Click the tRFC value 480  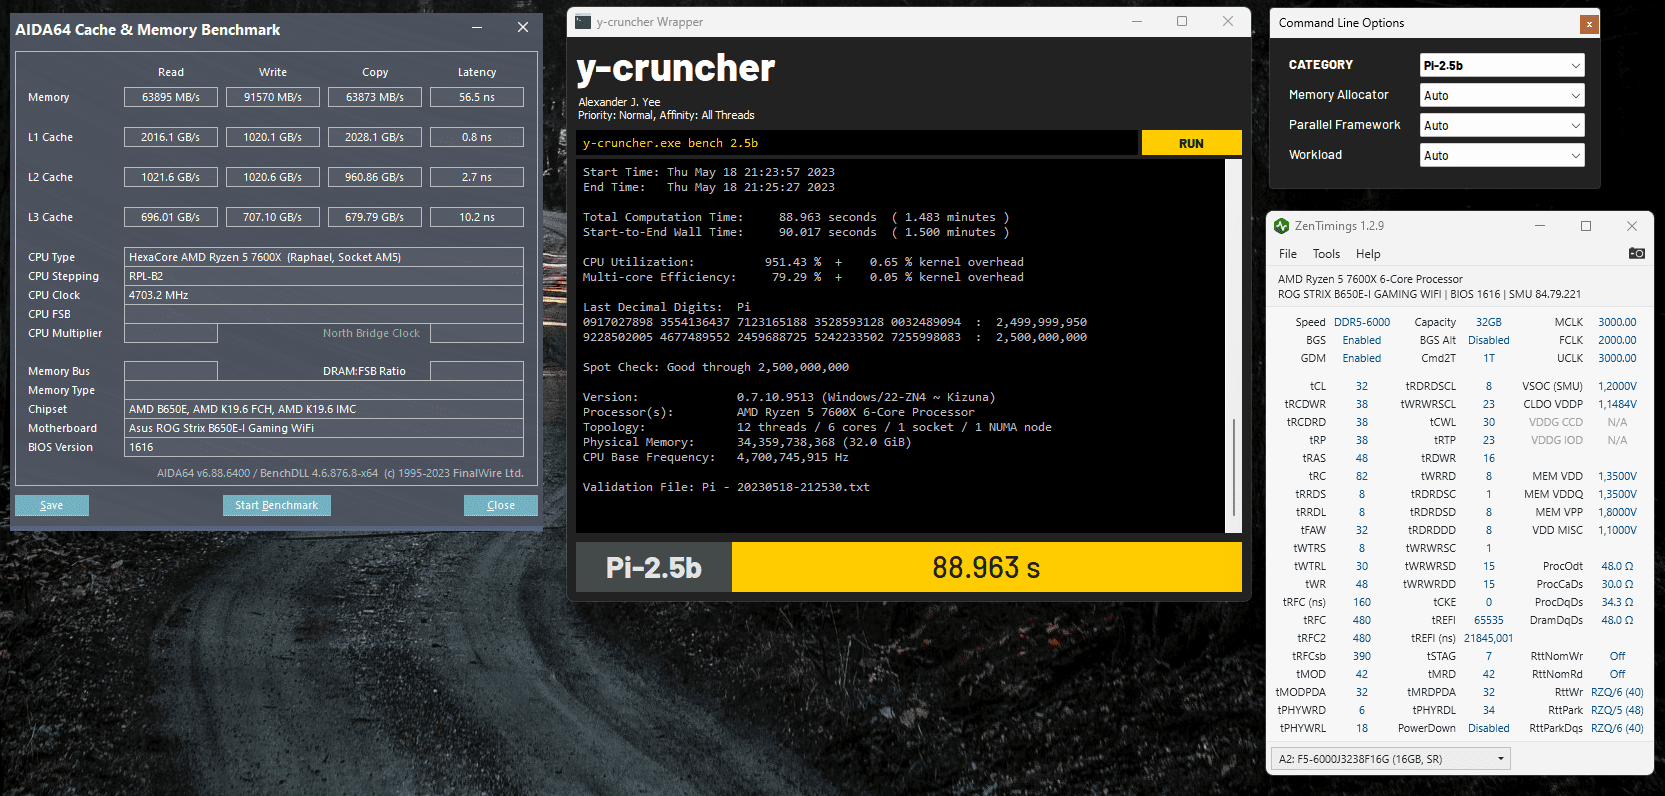tap(1362, 620)
